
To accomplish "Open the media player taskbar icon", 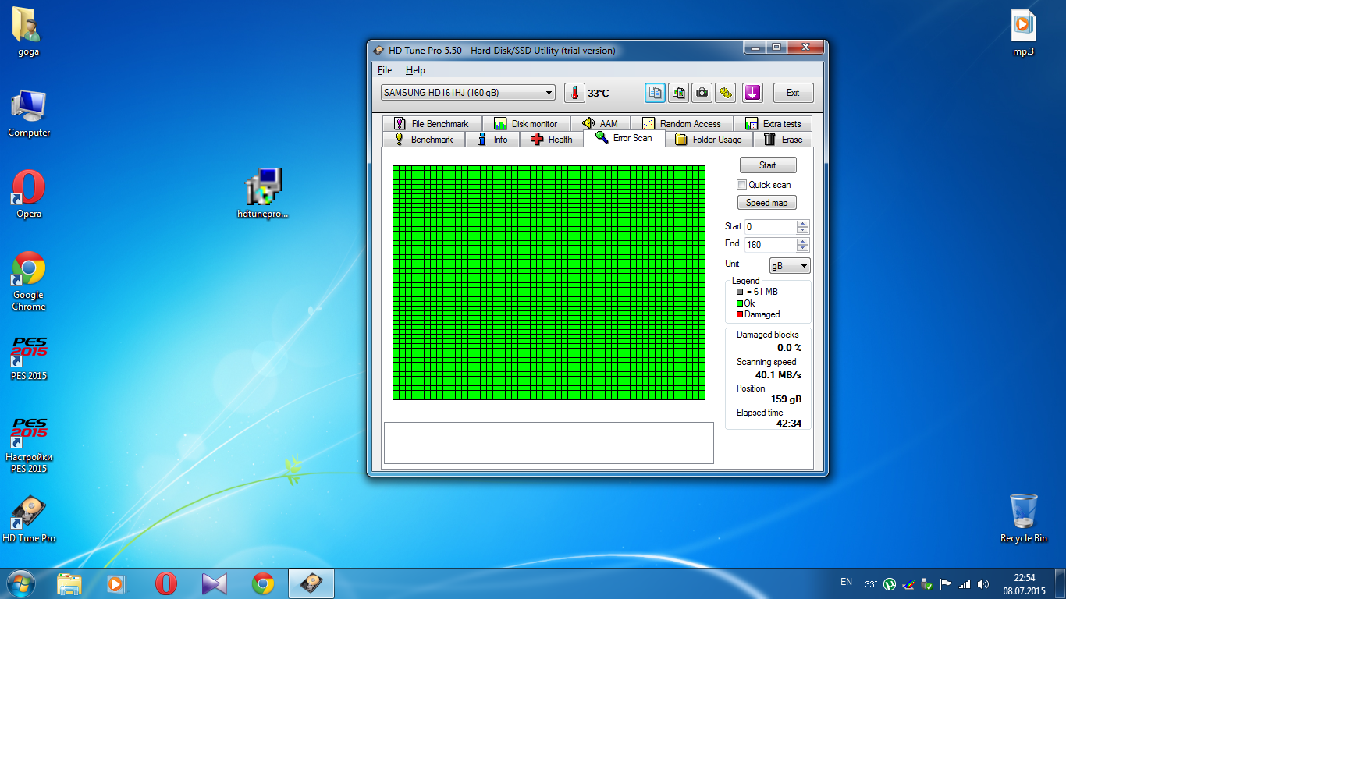I will [x=117, y=584].
